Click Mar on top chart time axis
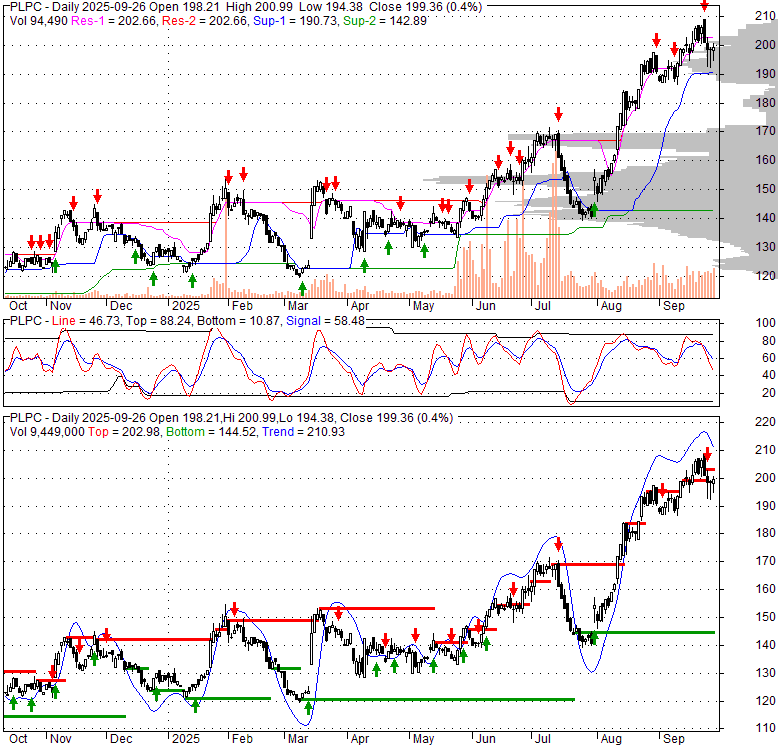780x745 pixels. (298, 306)
